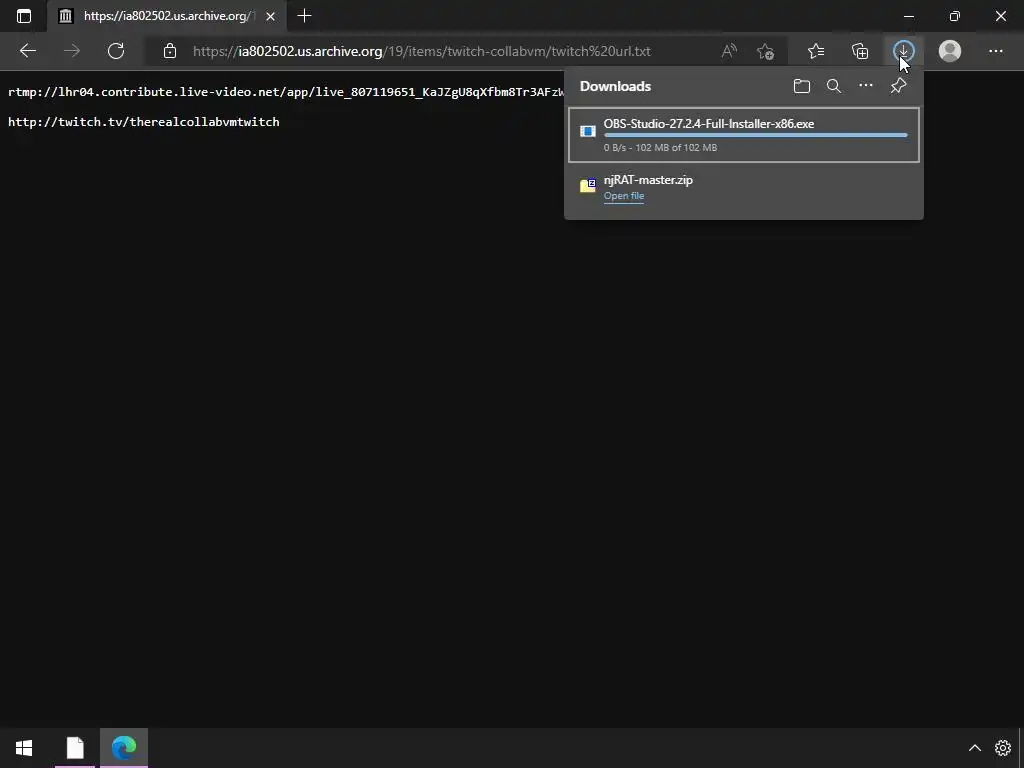1024x768 pixels.
Task: Click the njRAT zip archive icon
Action: (588, 185)
